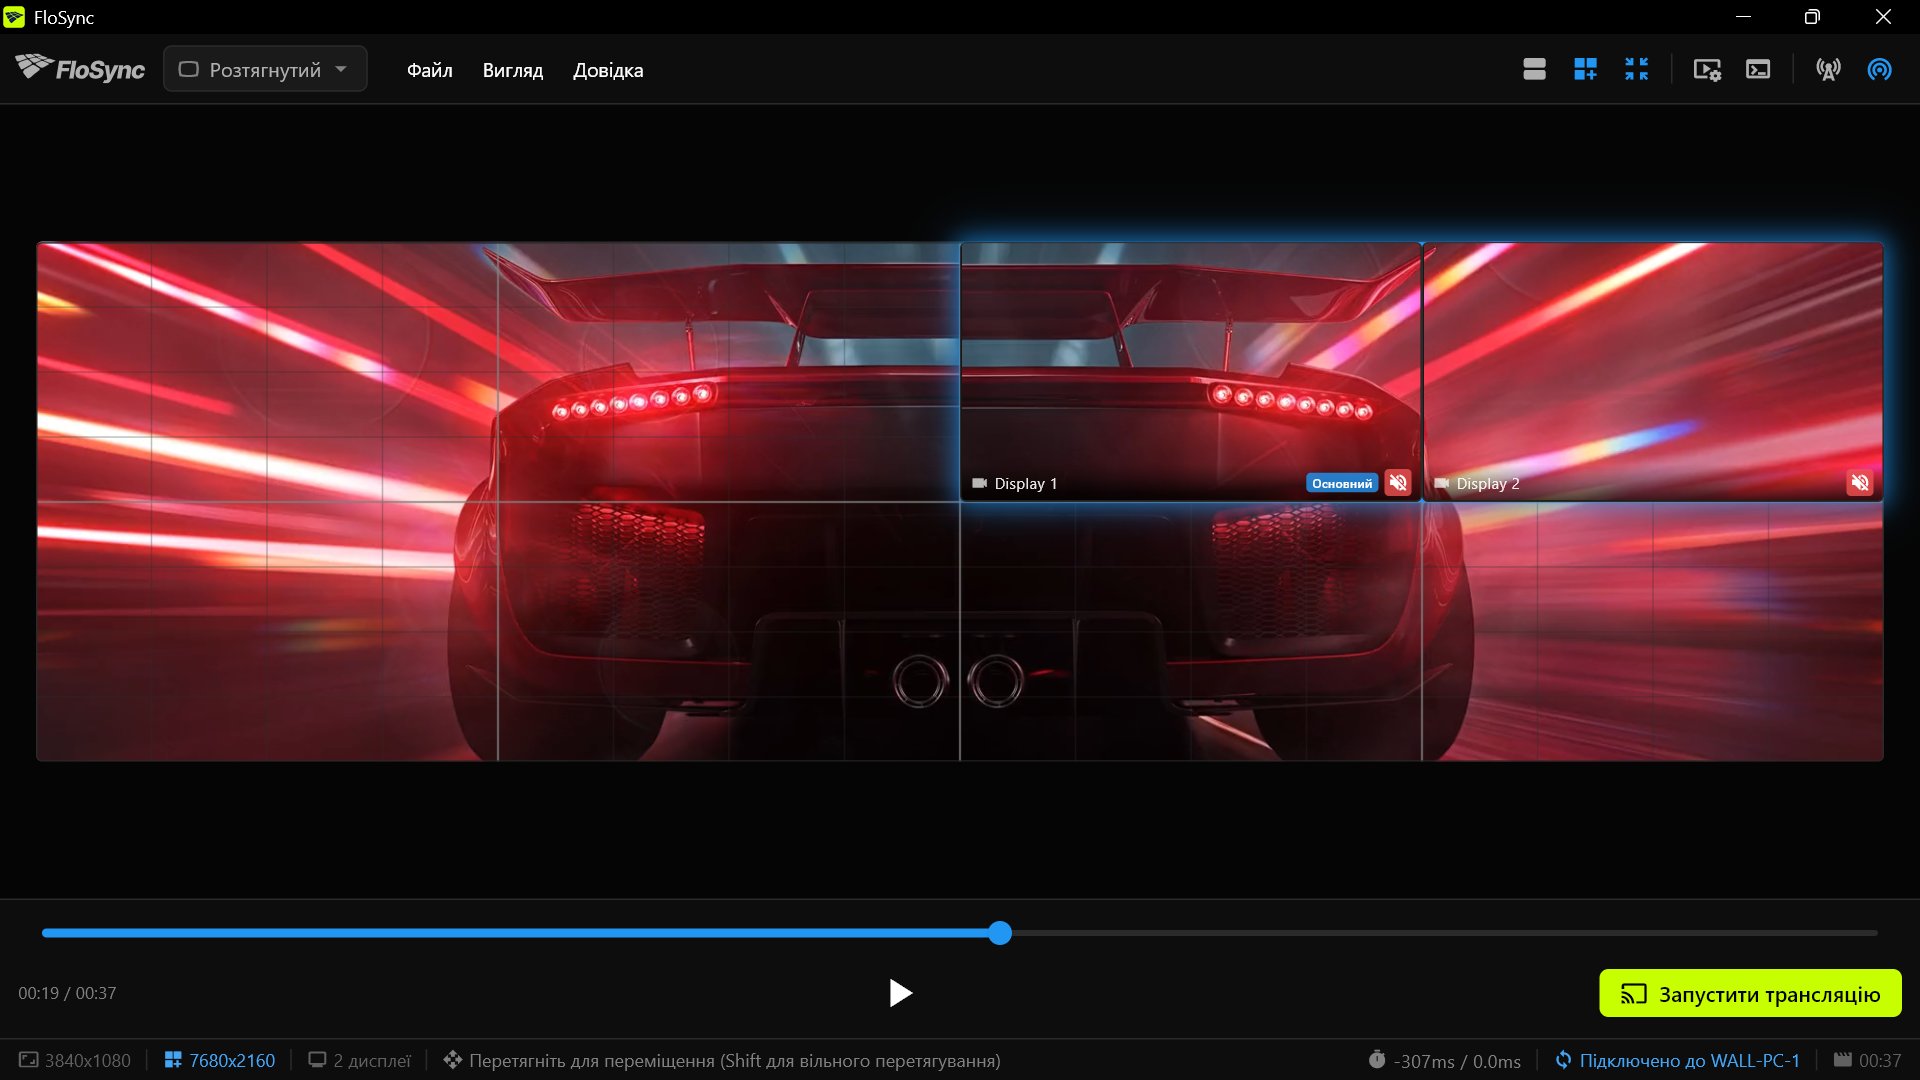Click the add display grid icon
This screenshot has width=1920, height=1080.
click(1585, 69)
